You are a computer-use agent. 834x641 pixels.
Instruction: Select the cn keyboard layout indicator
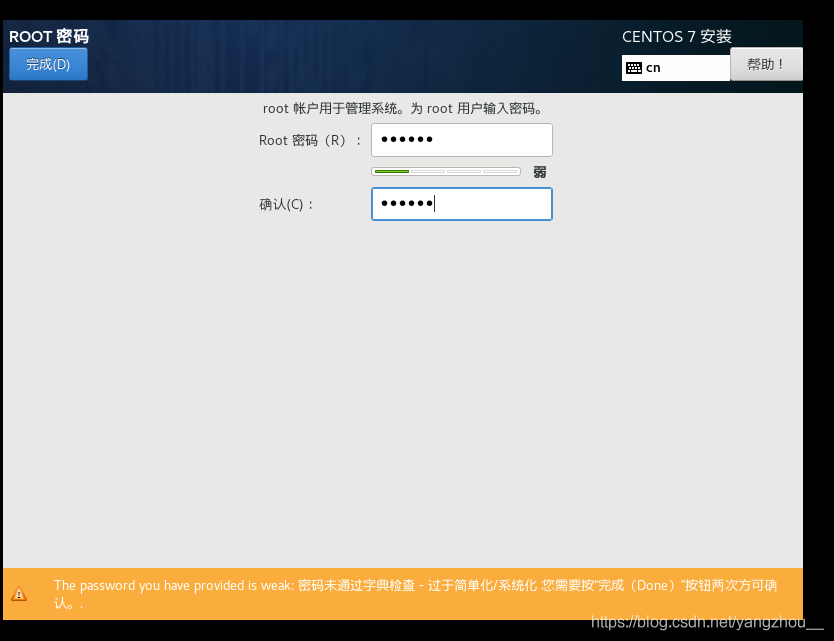653,68
